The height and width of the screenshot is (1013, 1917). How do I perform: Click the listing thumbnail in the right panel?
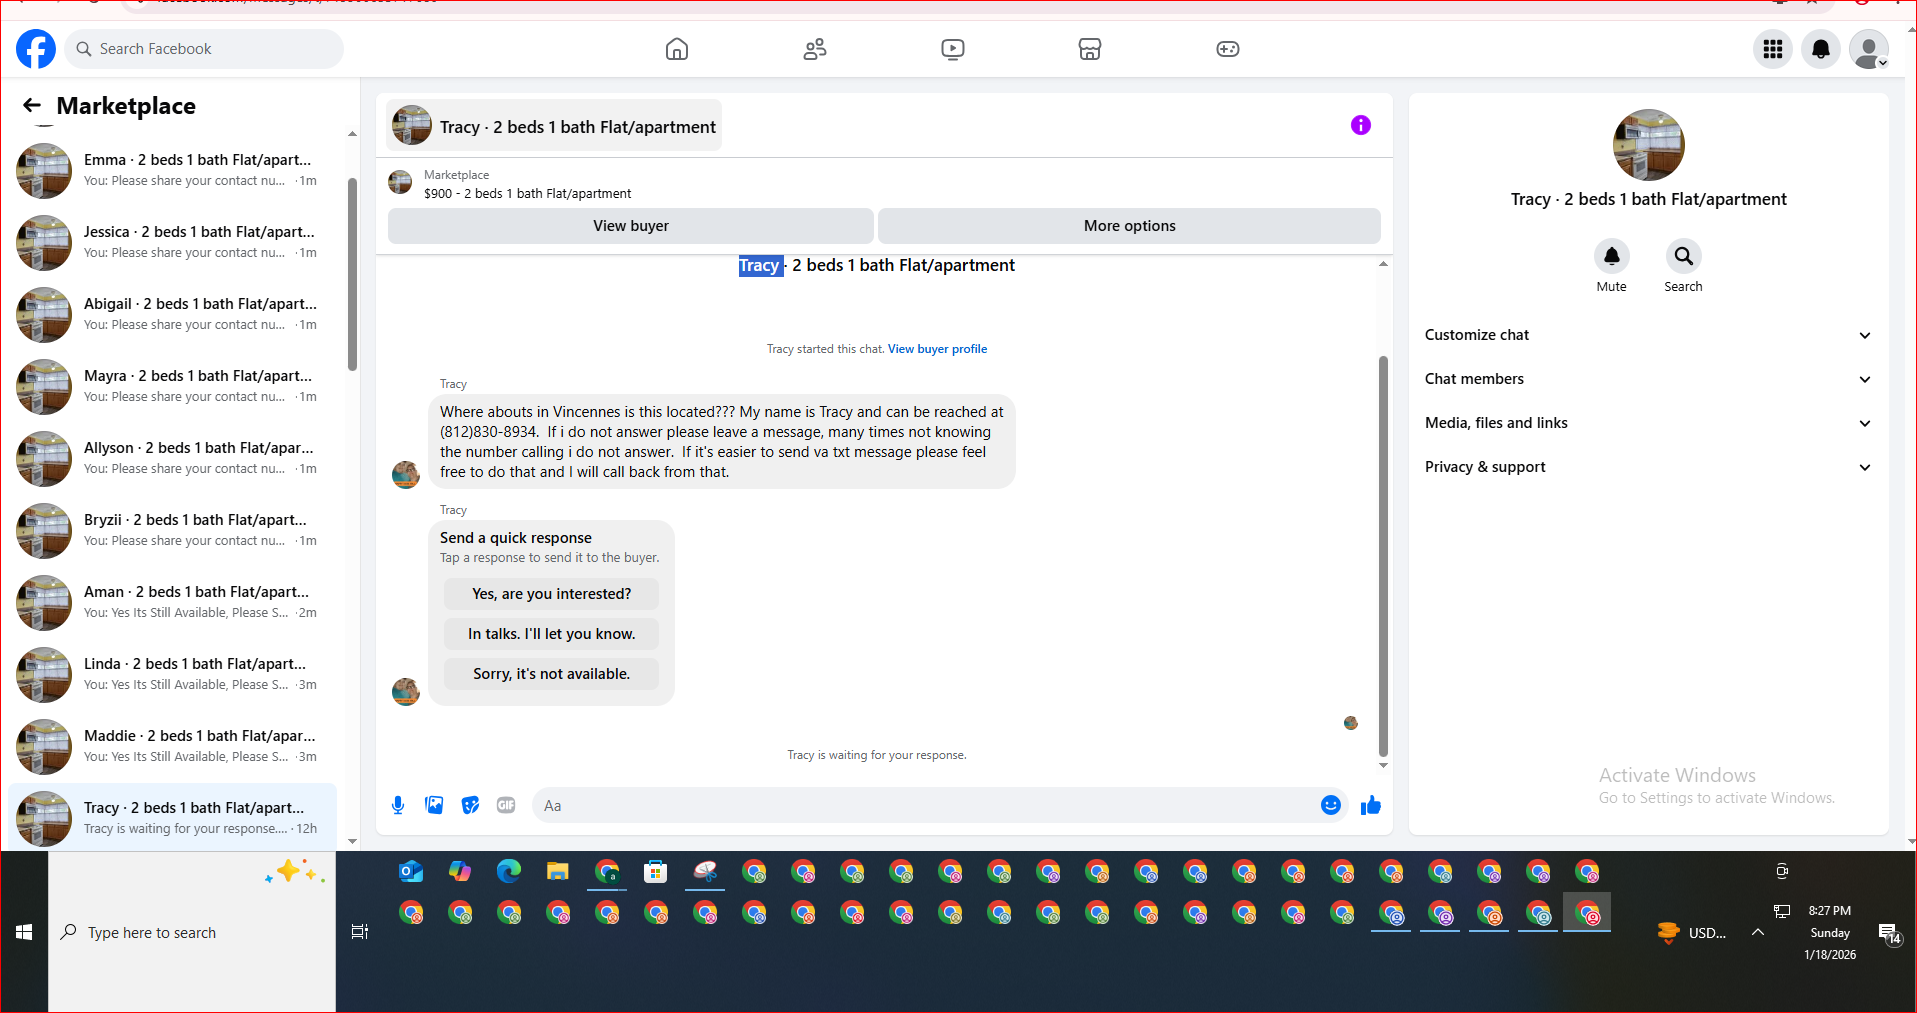[x=1648, y=145]
